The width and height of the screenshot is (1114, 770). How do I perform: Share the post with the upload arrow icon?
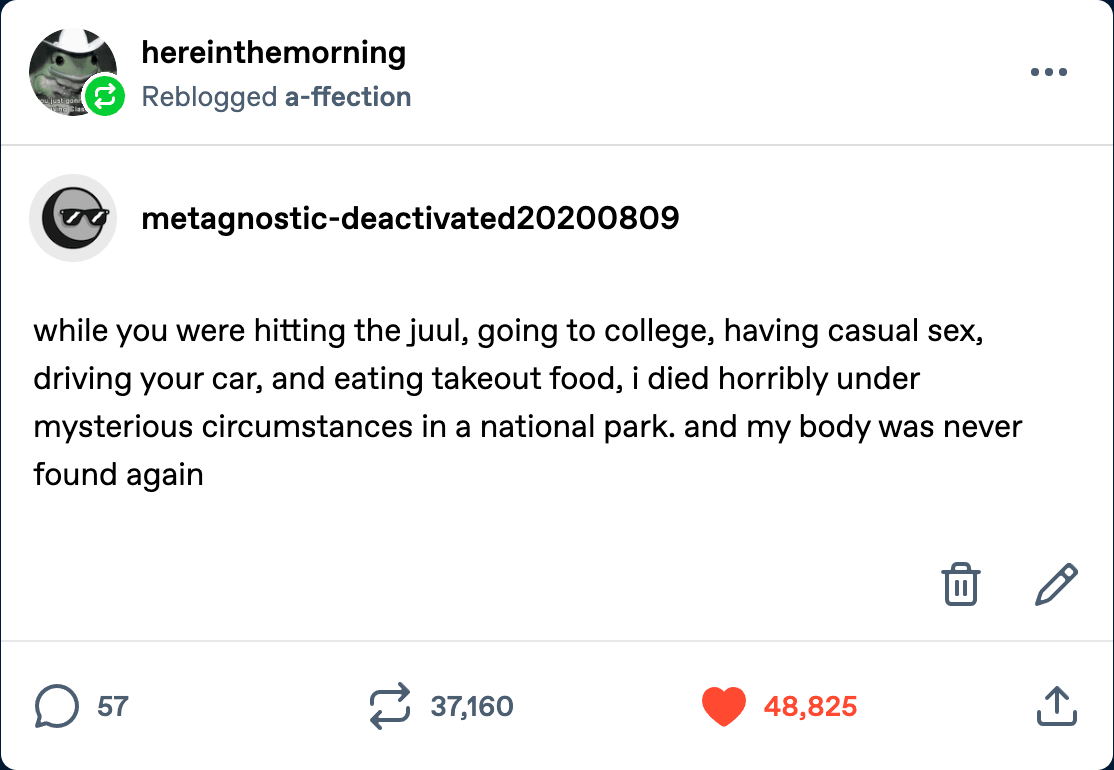coord(1056,706)
